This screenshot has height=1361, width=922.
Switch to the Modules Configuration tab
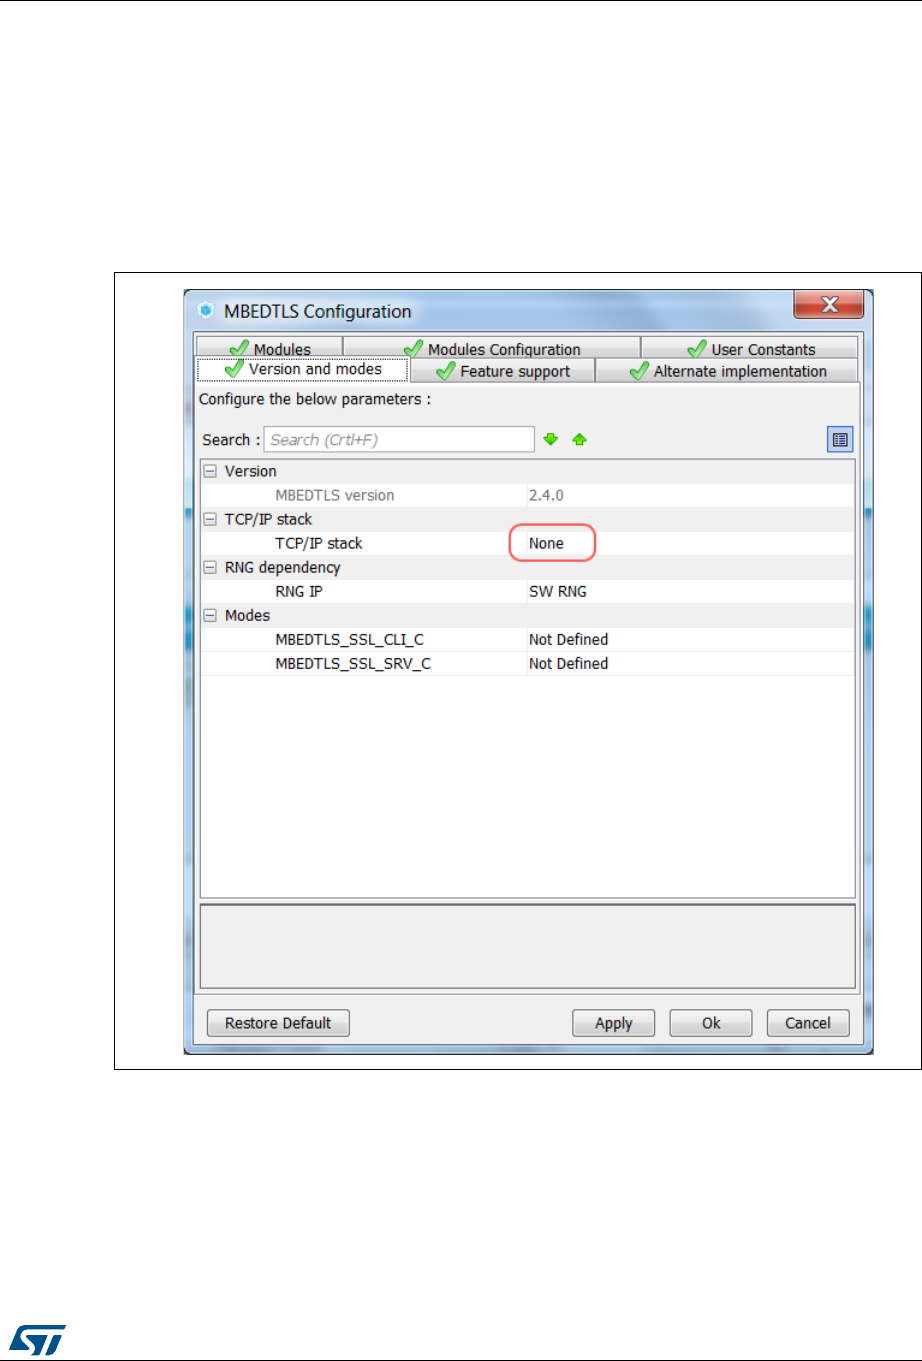pos(492,348)
